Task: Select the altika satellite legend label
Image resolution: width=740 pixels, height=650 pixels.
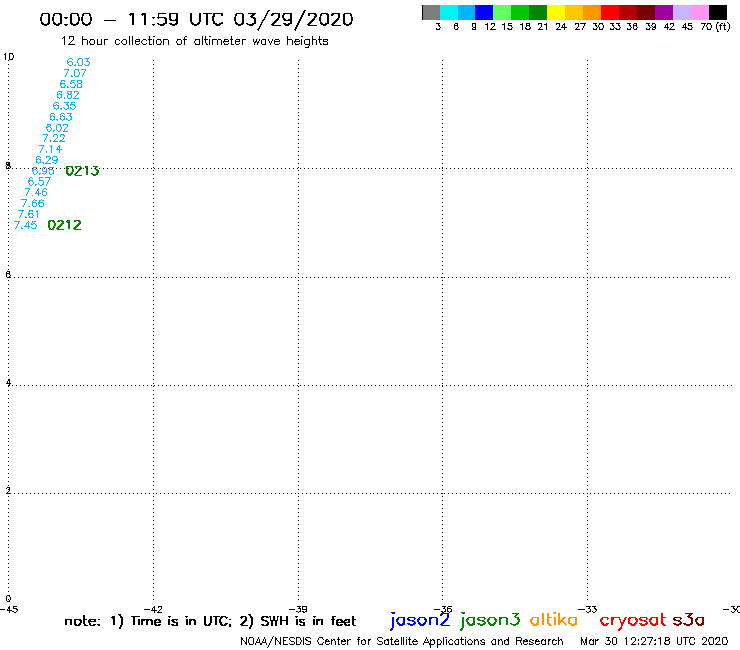Action: (x=554, y=619)
